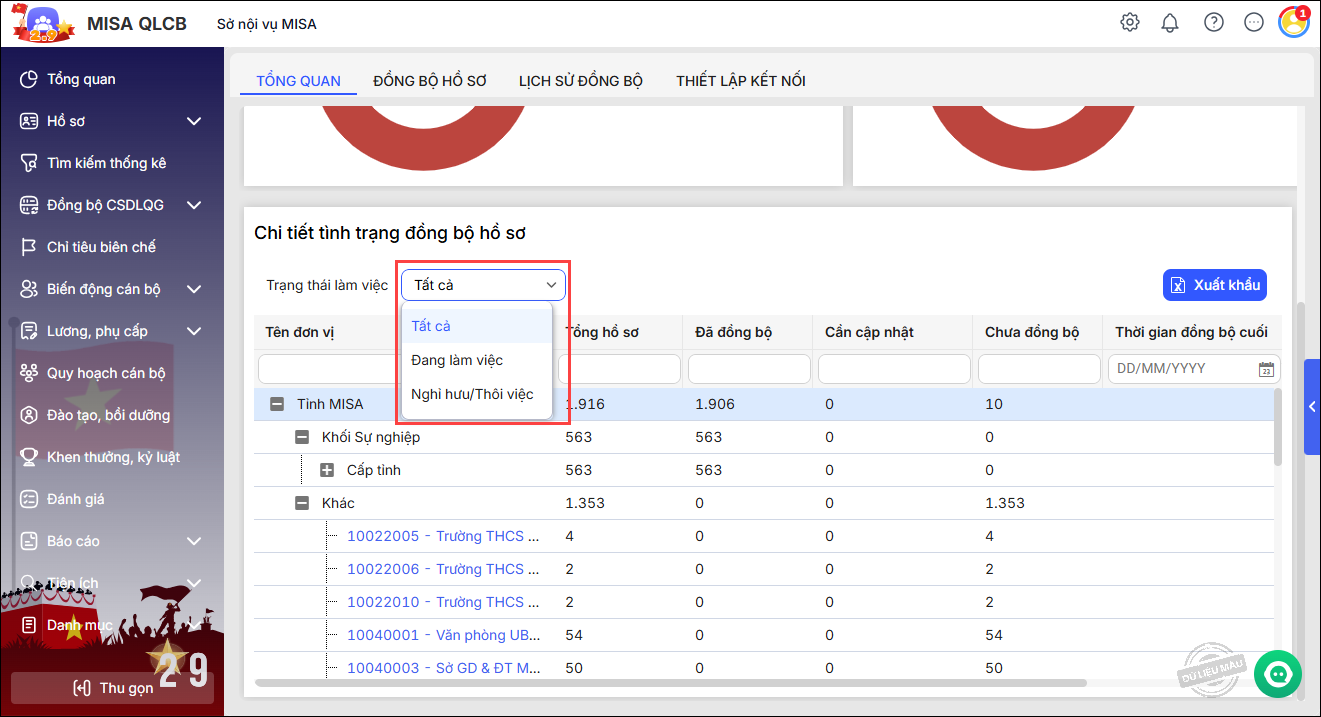The width and height of the screenshot is (1321, 717).
Task: Collapse the Khối Sự nghiệp node
Action: [x=302, y=437]
